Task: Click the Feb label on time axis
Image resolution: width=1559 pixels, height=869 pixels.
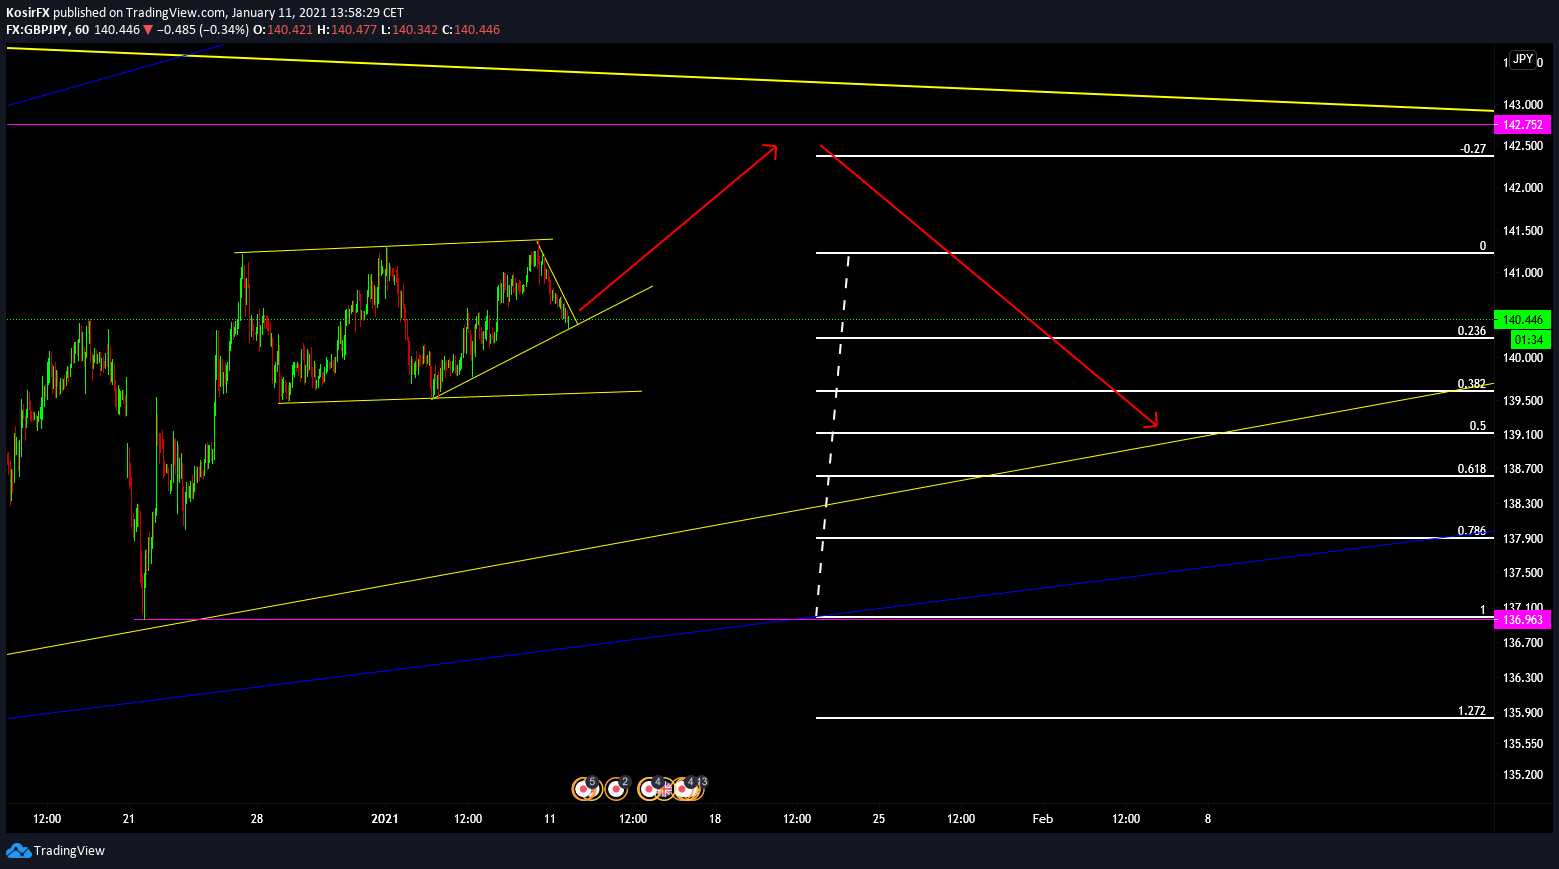Action: click(1043, 819)
